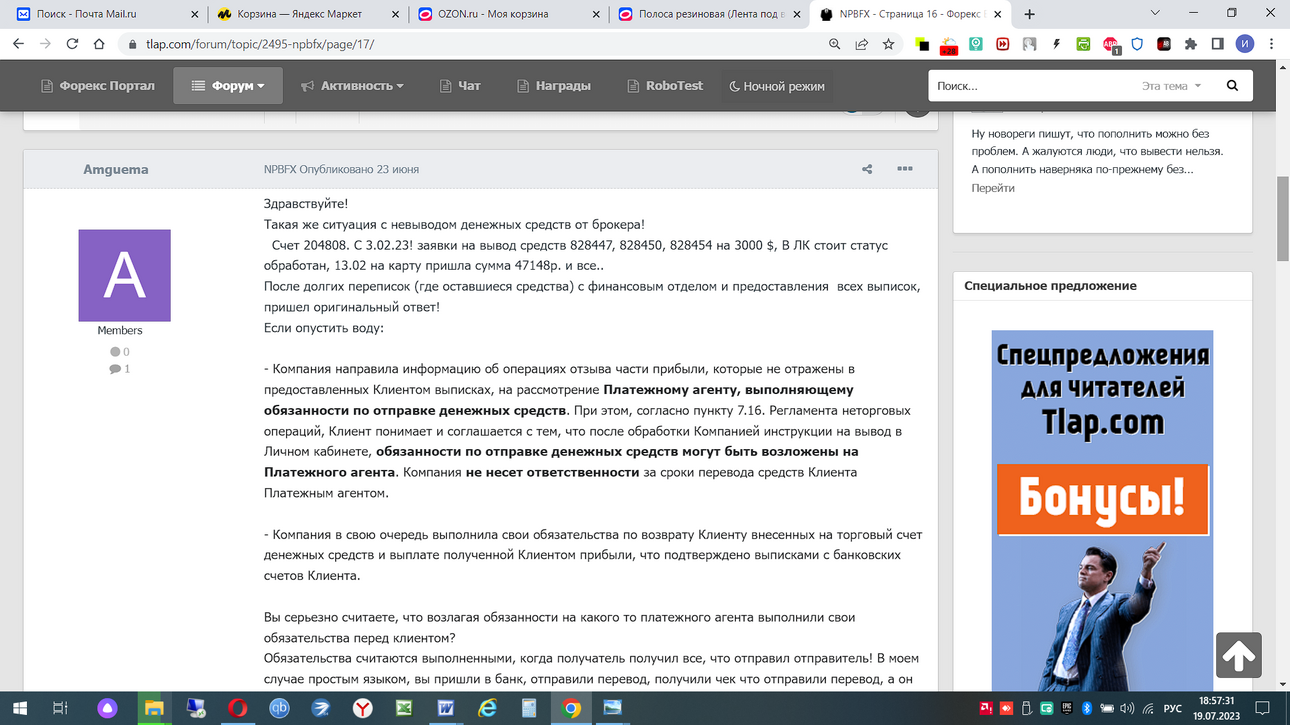Open Epic Games tray icon
This screenshot has height=725, width=1290.
1067,708
